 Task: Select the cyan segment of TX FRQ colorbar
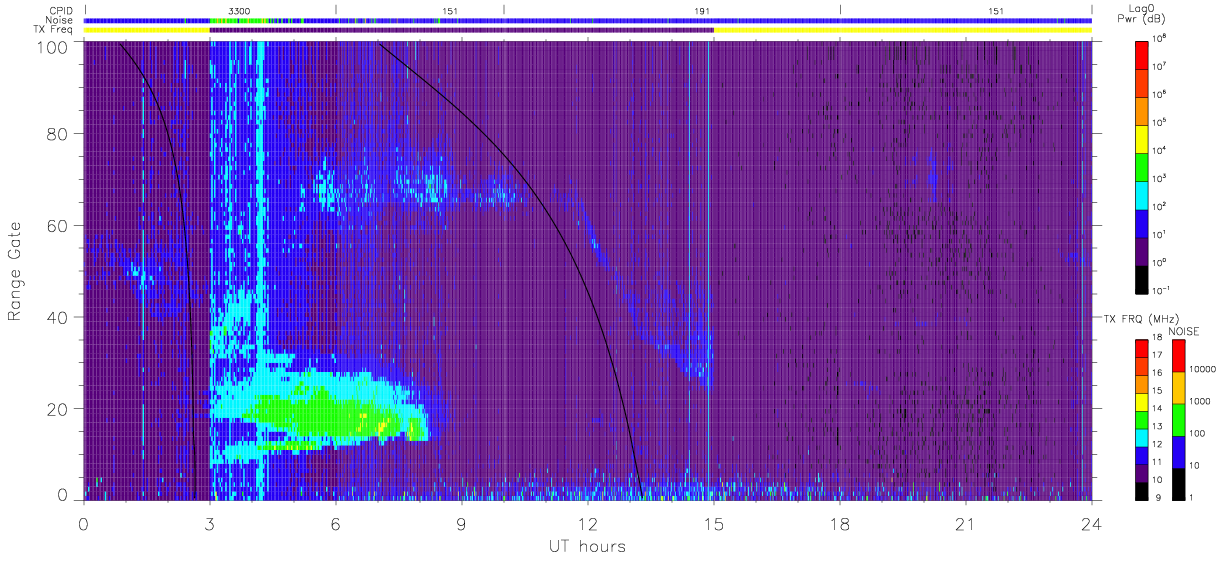(x=1141, y=437)
